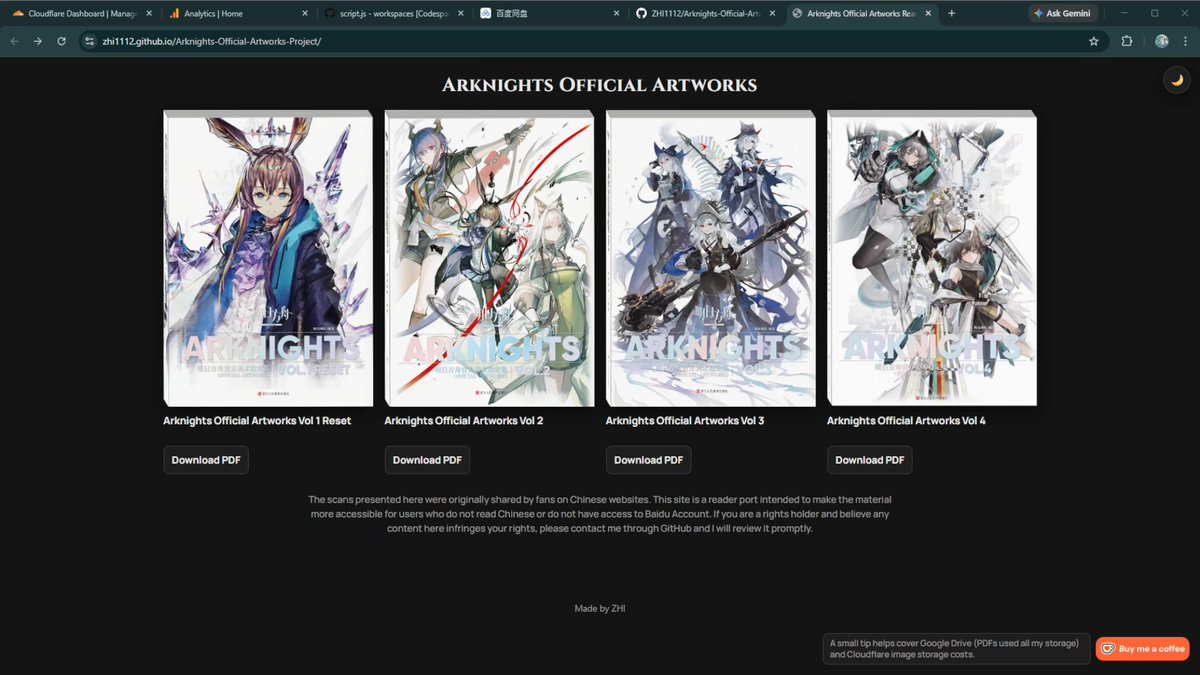
Task: Go back to previous page
Action: pos(14,41)
